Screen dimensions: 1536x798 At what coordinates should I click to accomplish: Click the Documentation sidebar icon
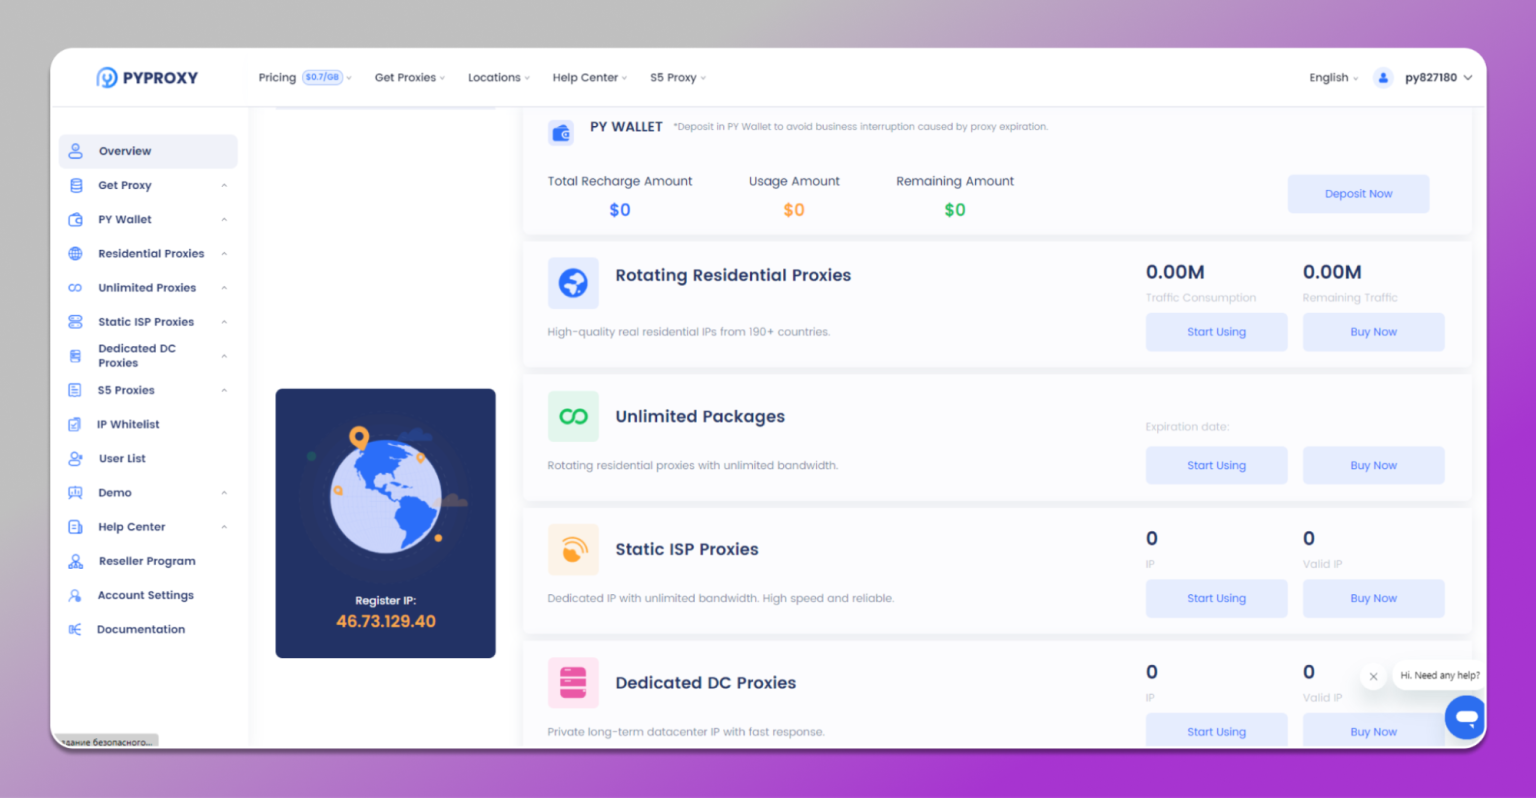(74, 628)
